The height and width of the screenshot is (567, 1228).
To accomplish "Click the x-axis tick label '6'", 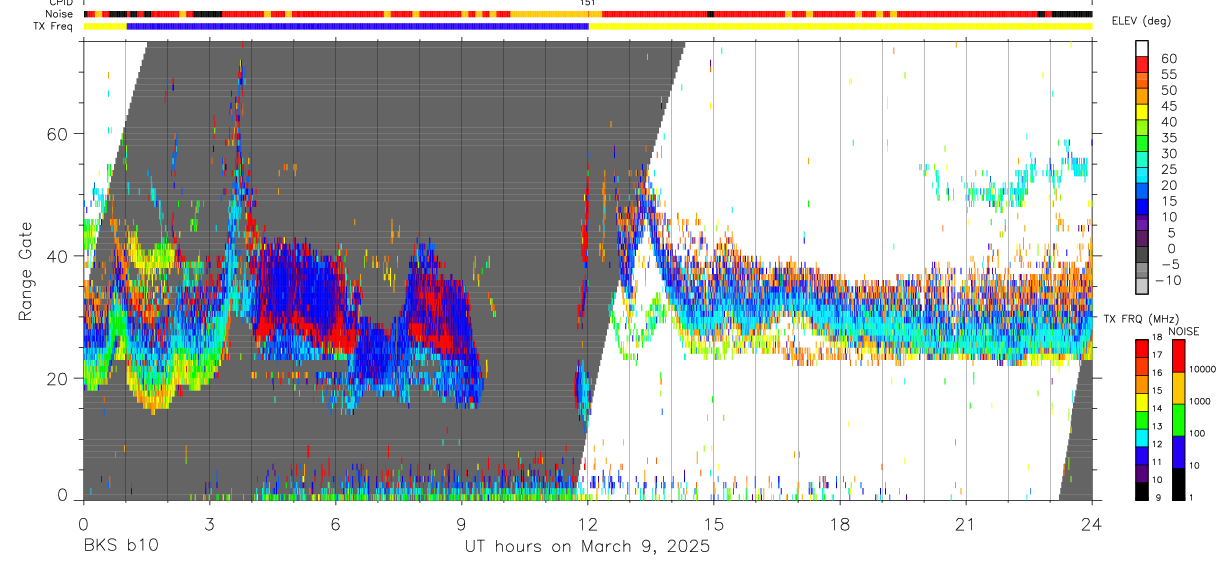I will pyautogui.click(x=335, y=524).
